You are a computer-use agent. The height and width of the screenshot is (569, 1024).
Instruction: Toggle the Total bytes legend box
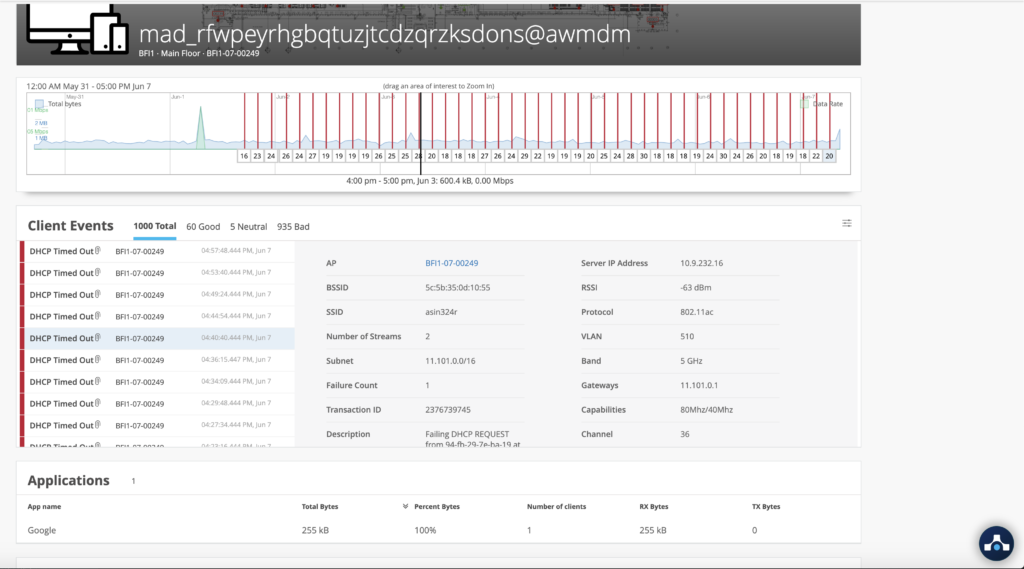click(40, 104)
